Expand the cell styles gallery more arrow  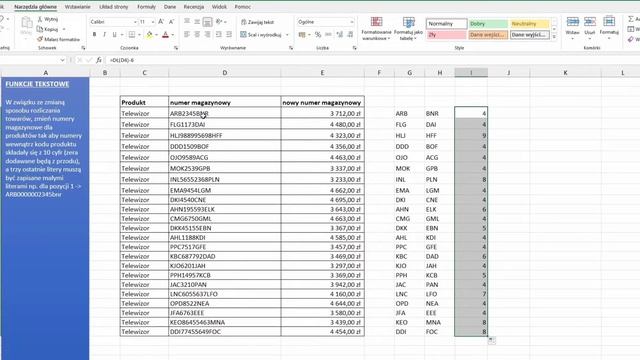point(554,37)
